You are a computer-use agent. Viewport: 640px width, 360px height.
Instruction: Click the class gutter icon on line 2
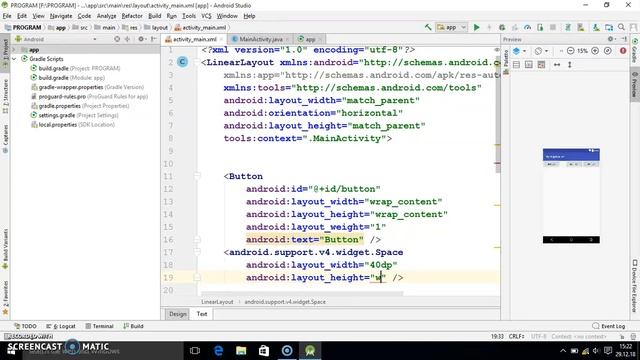click(x=182, y=62)
